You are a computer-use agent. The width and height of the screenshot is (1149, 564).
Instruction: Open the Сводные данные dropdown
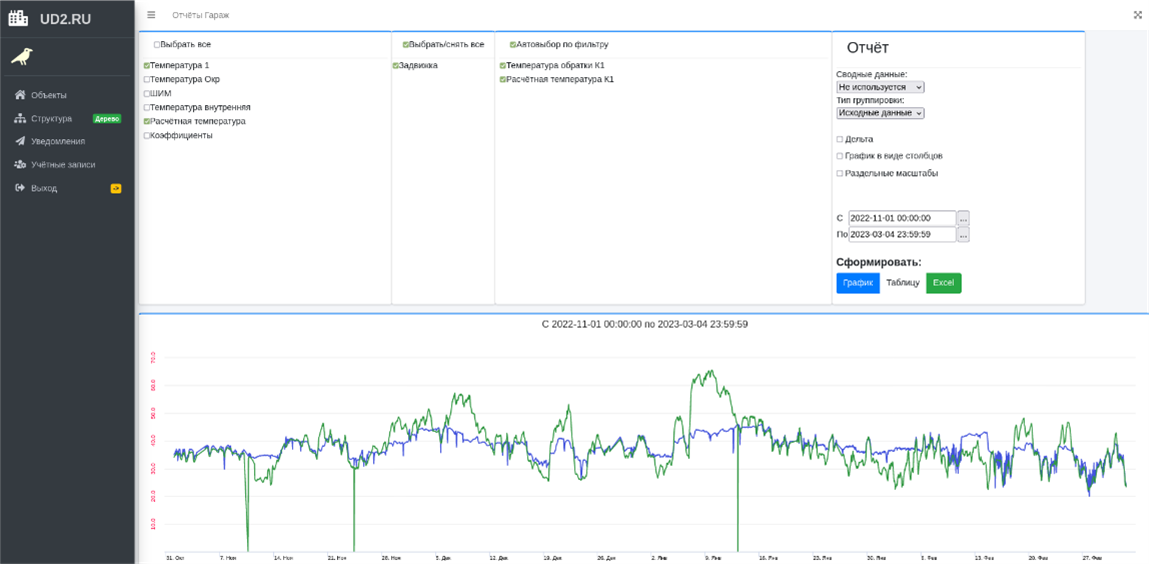880,86
